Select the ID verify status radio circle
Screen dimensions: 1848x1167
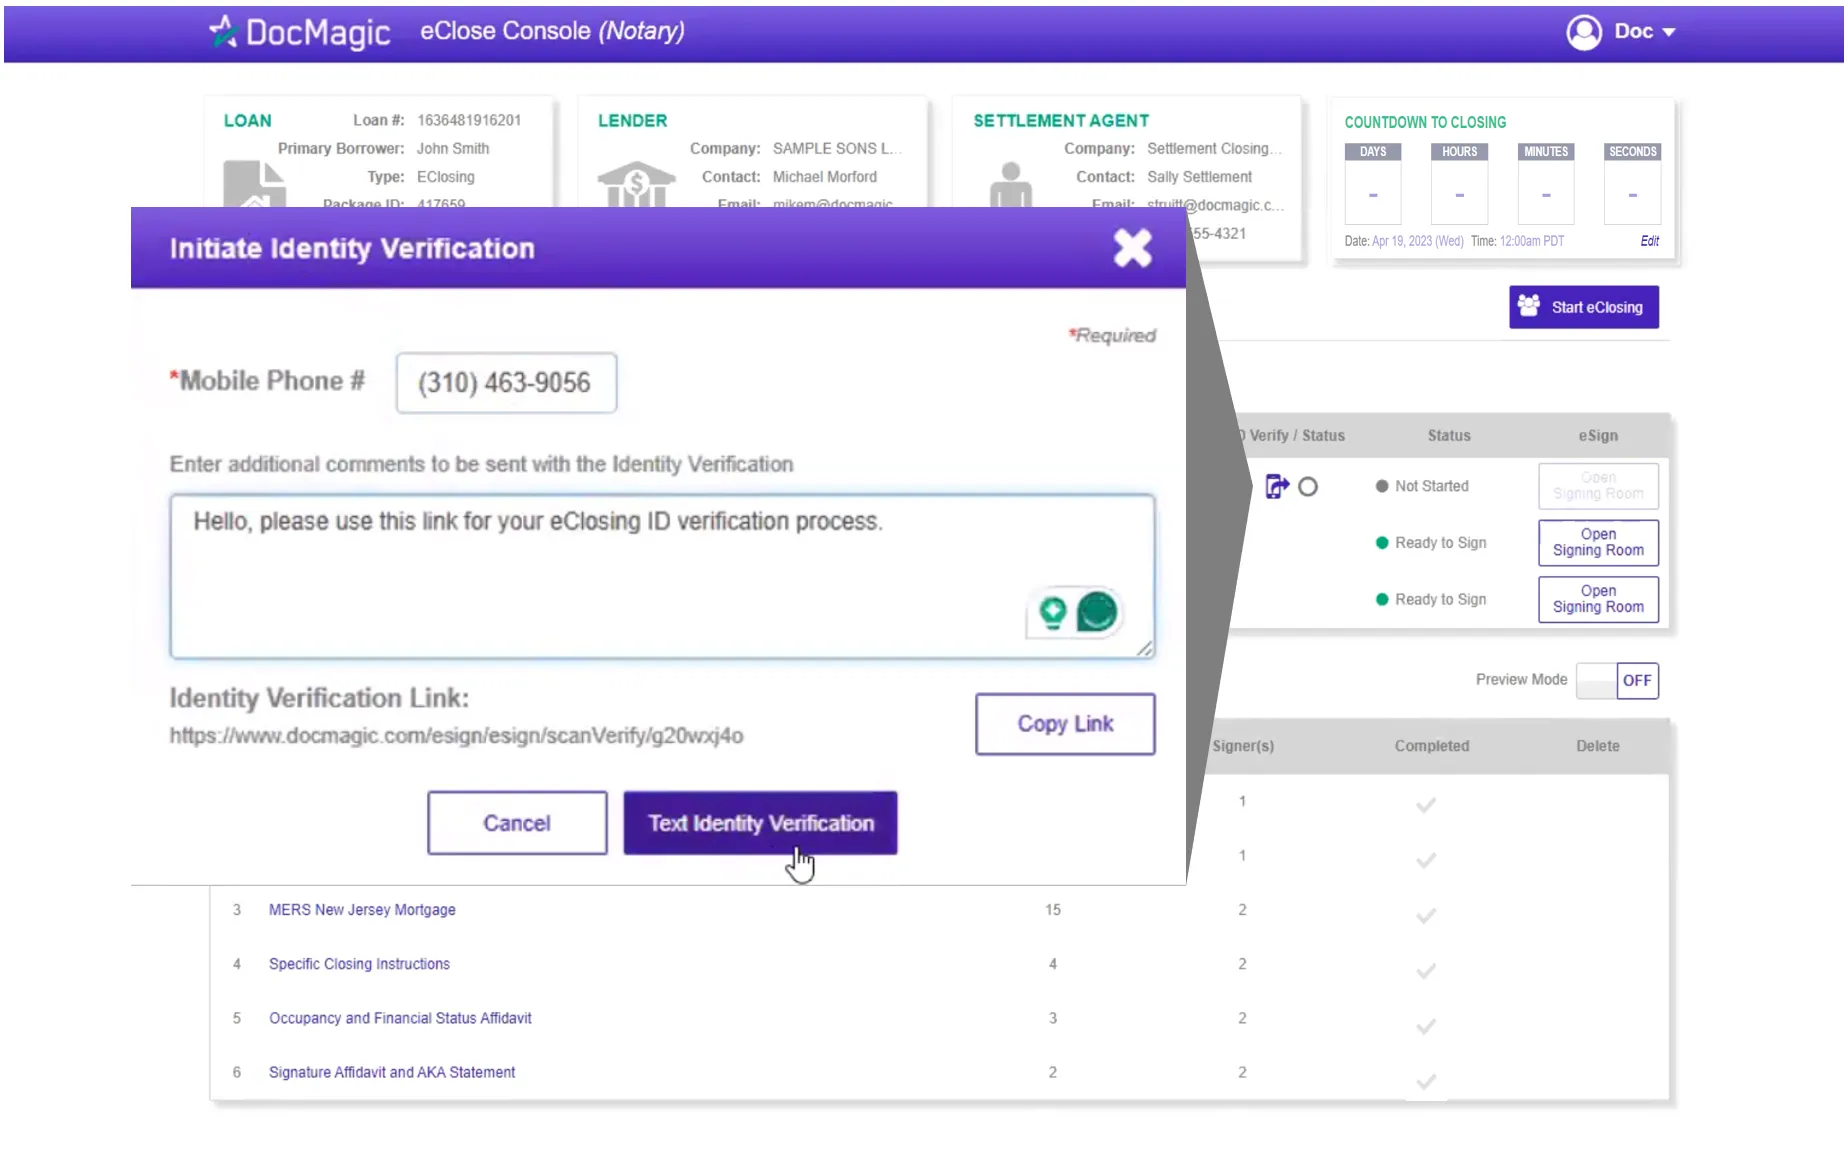1308,487
